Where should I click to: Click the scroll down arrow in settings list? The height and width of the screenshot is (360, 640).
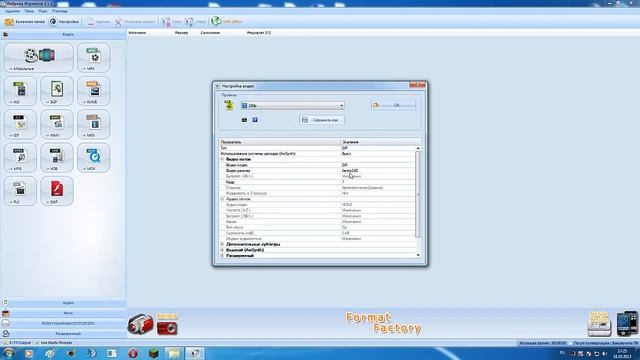pos(418,255)
